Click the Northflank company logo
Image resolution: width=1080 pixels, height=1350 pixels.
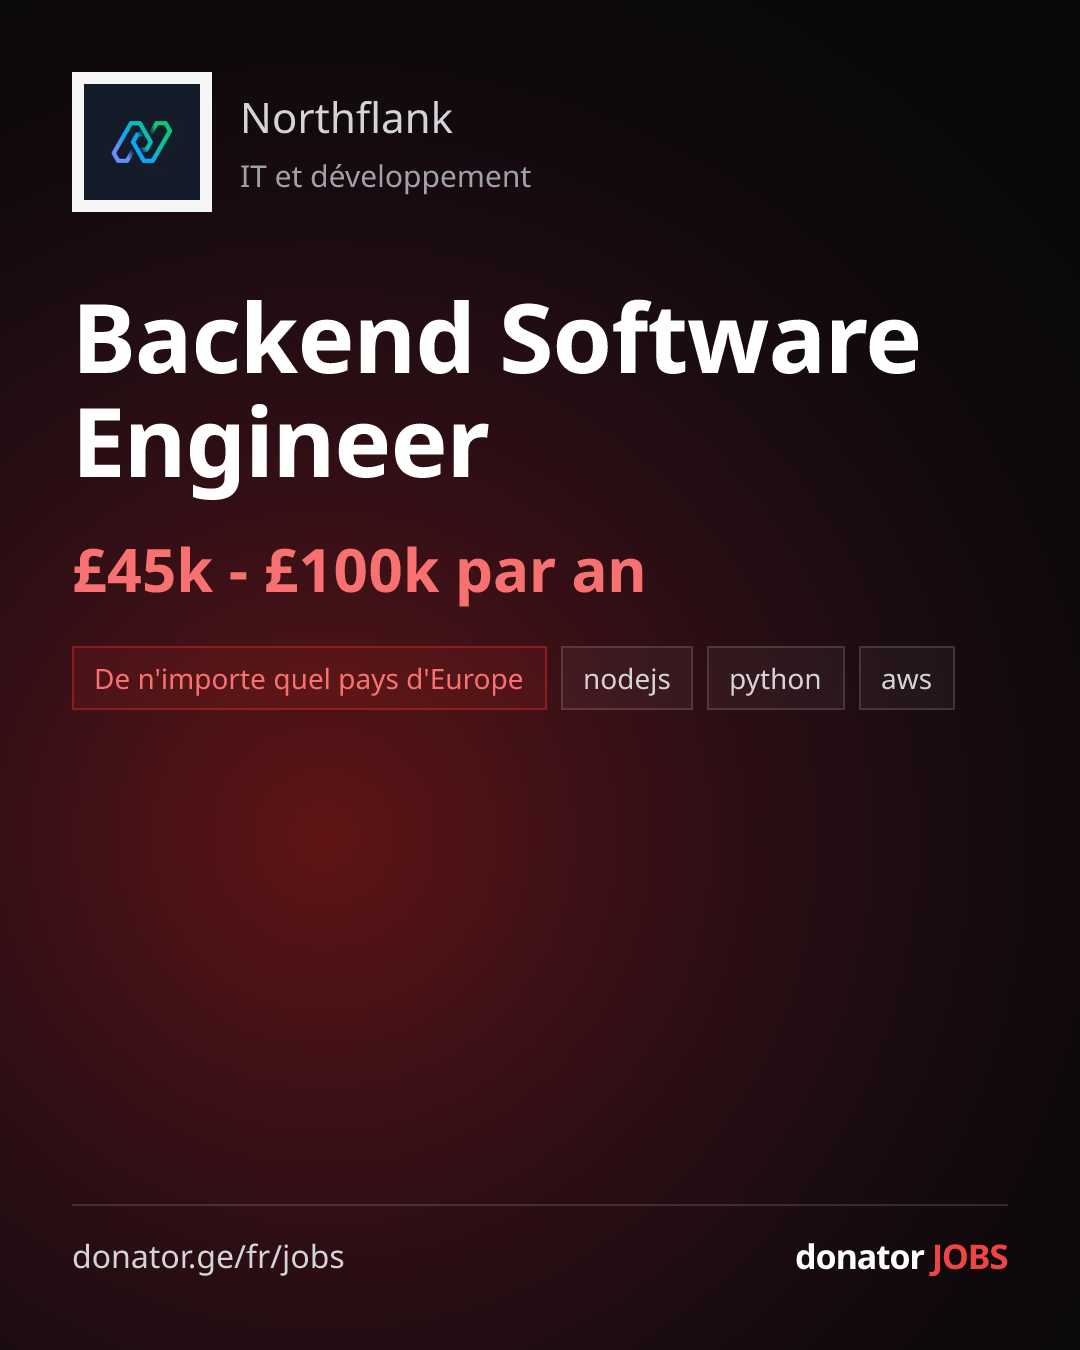(x=142, y=142)
